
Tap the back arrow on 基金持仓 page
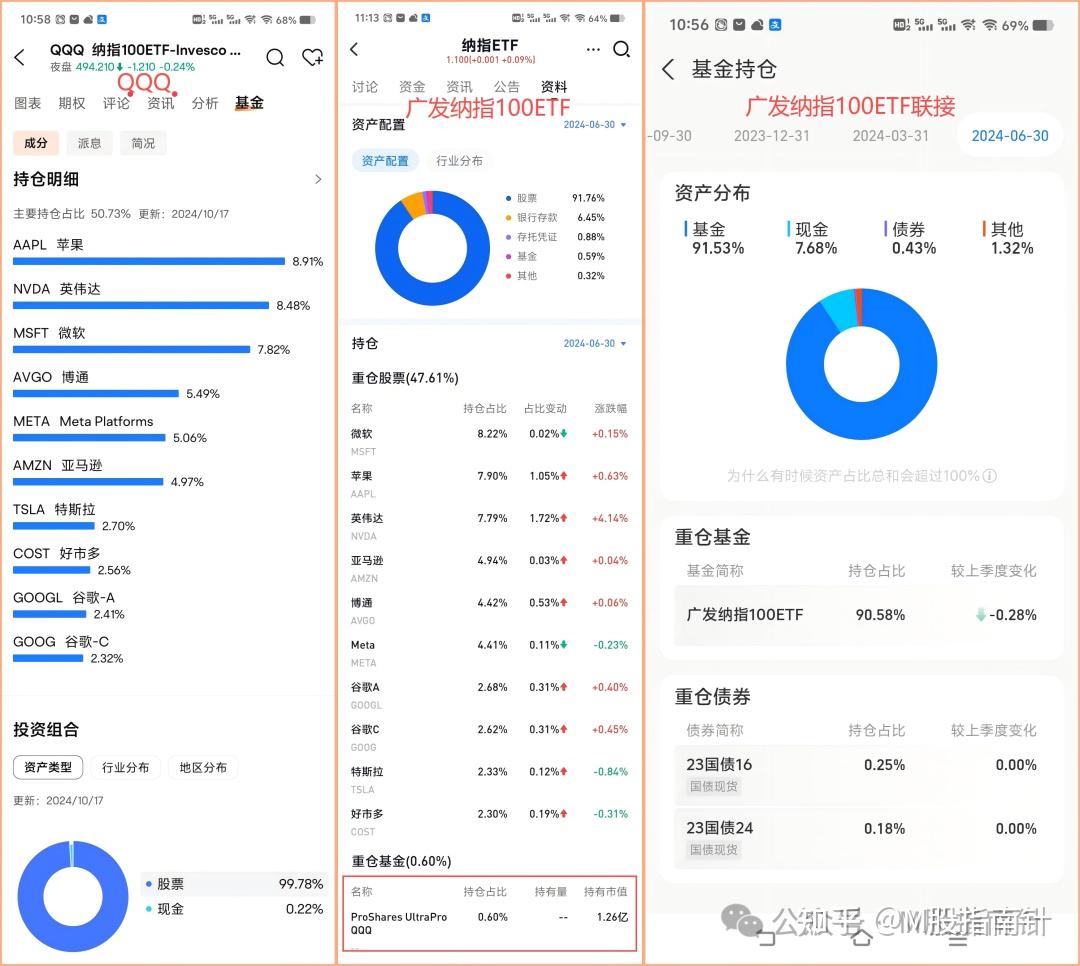pos(670,69)
